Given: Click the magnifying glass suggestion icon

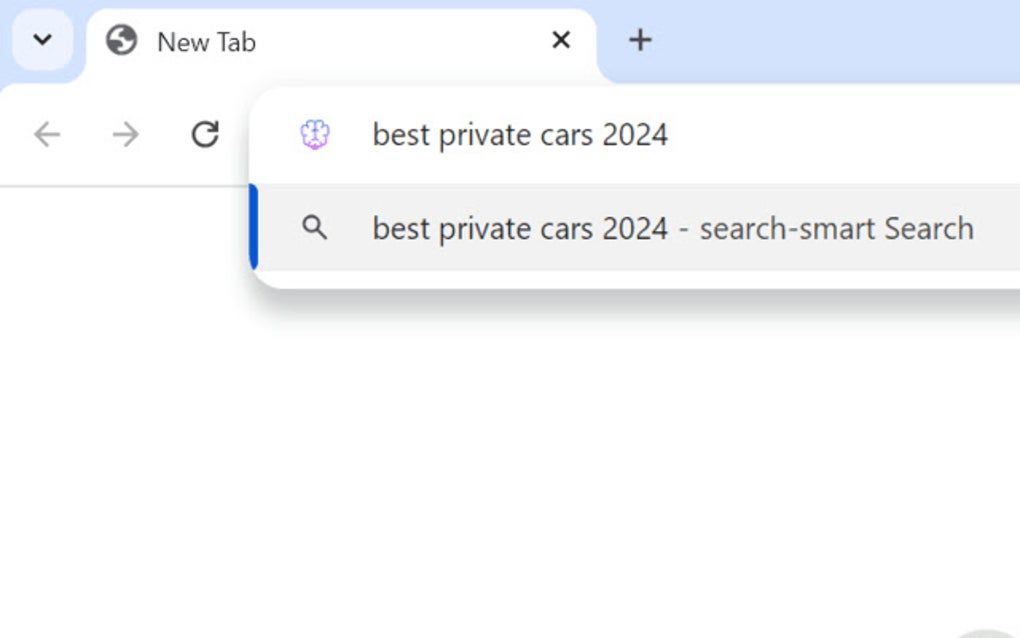Looking at the screenshot, I should click(x=315, y=228).
